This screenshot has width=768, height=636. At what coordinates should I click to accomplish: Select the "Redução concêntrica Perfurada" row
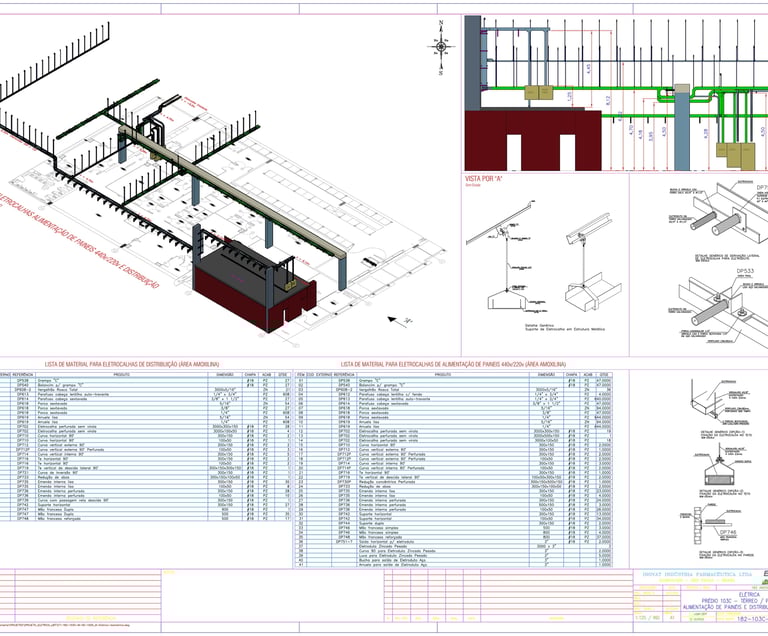pos(453,482)
